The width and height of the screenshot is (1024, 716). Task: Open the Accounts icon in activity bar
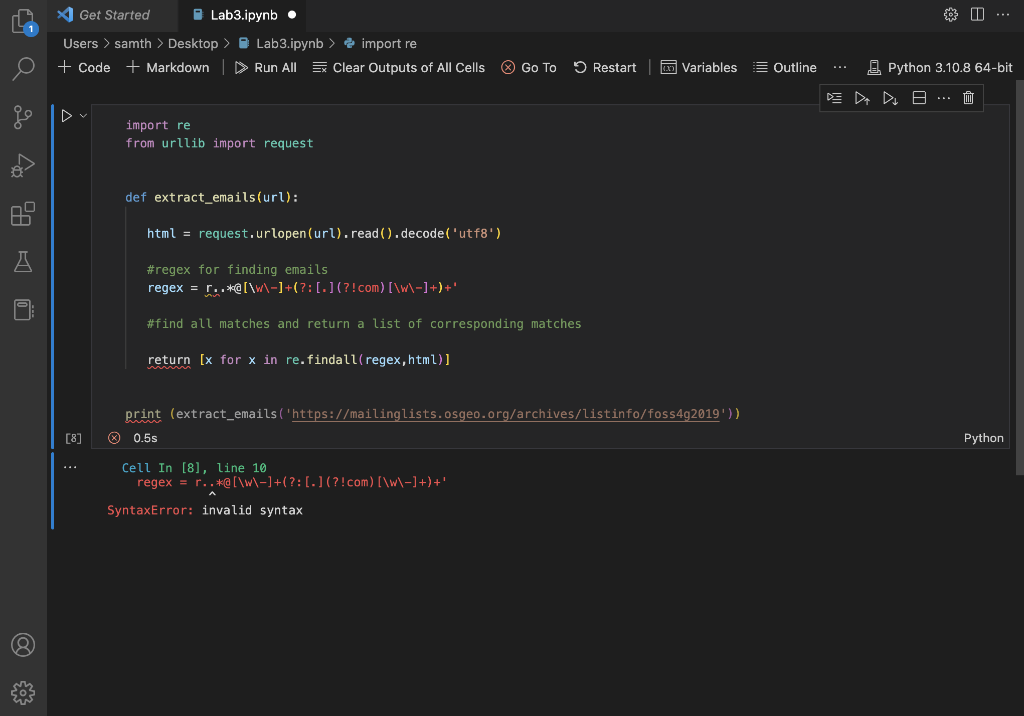pyautogui.click(x=23, y=645)
